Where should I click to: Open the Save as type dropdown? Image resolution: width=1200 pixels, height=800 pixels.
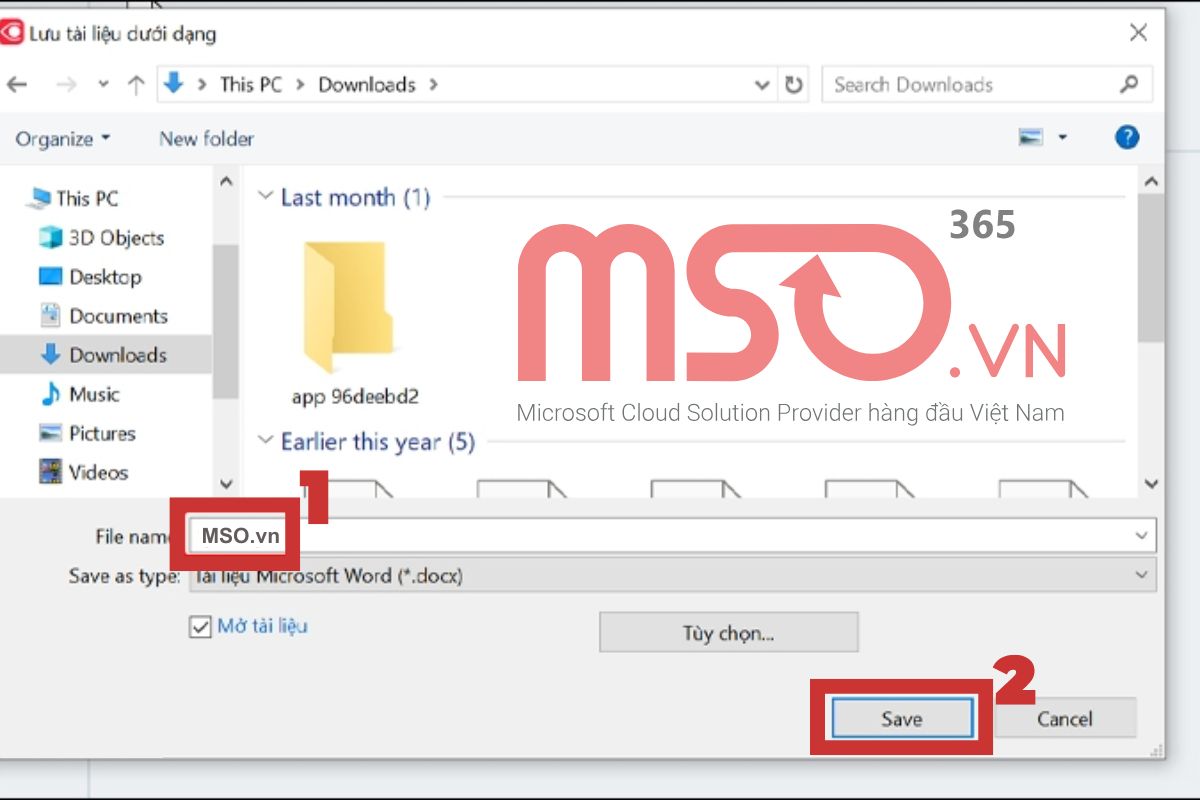click(1141, 575)
